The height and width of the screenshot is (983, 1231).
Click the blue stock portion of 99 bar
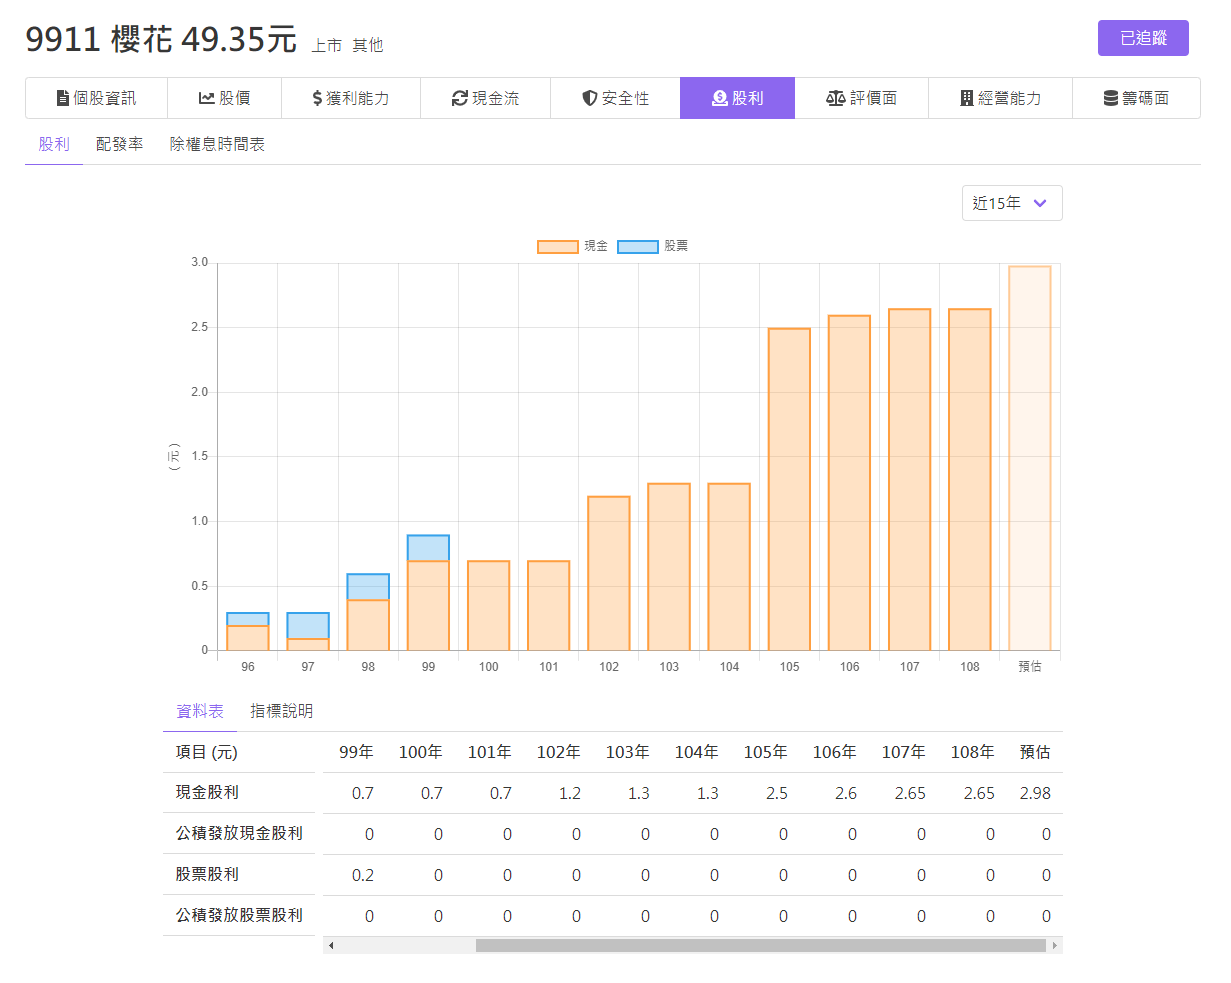click(x=428, y=548)
